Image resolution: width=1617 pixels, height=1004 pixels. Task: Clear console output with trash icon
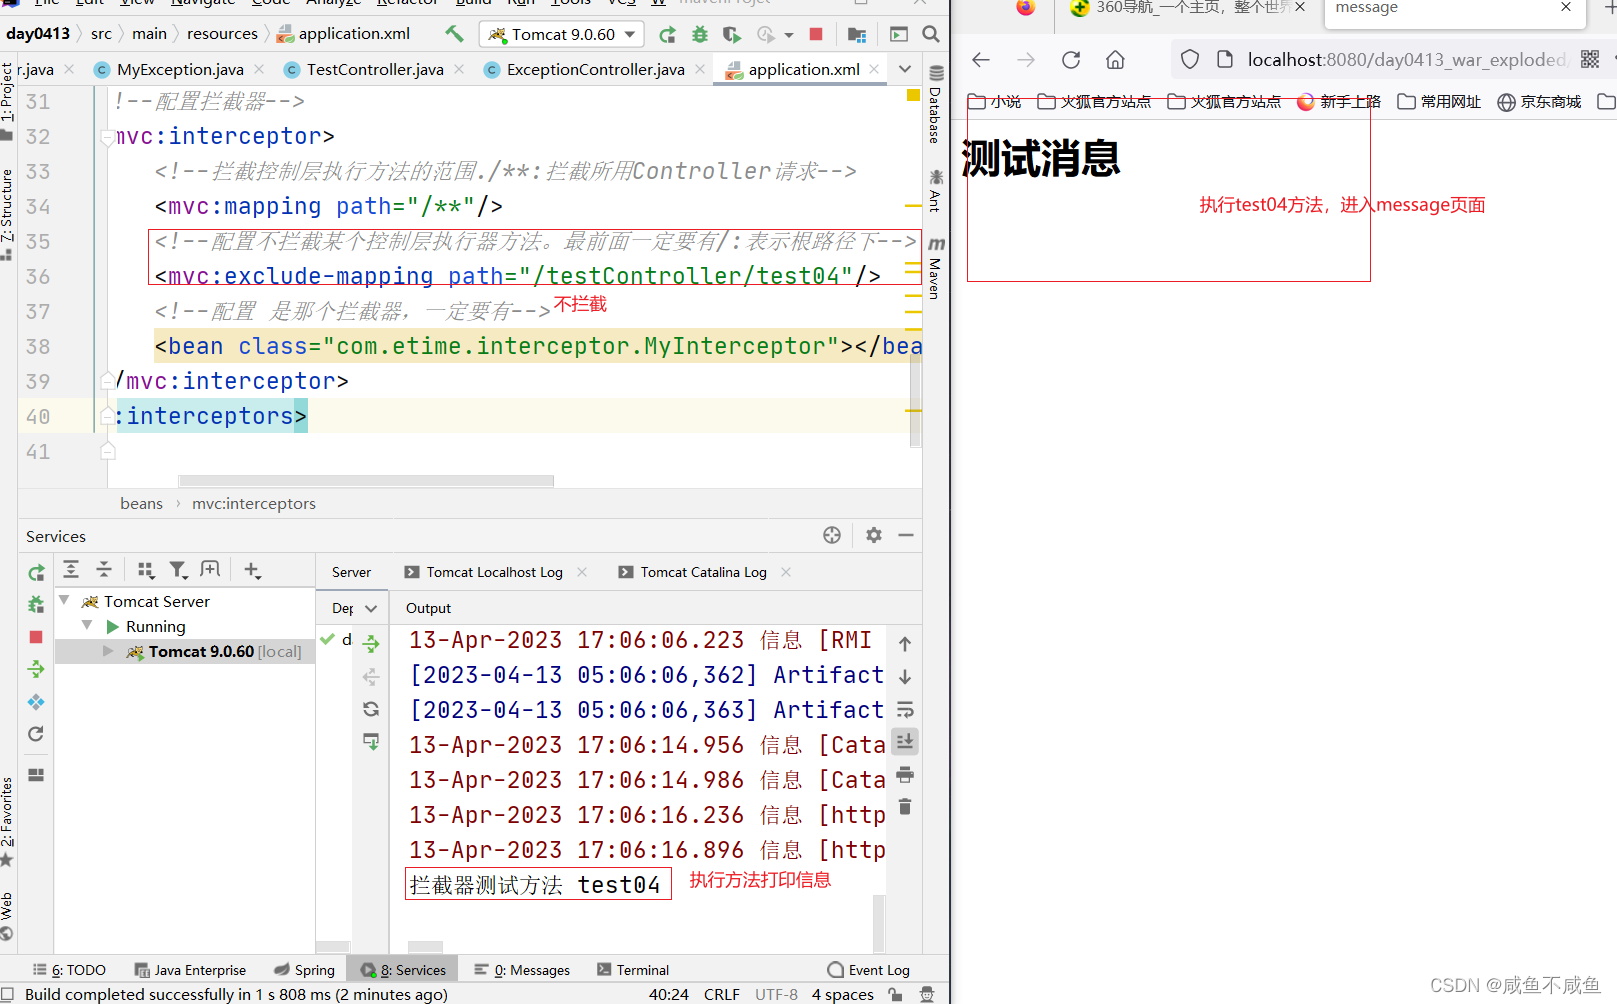click(905, 806)
